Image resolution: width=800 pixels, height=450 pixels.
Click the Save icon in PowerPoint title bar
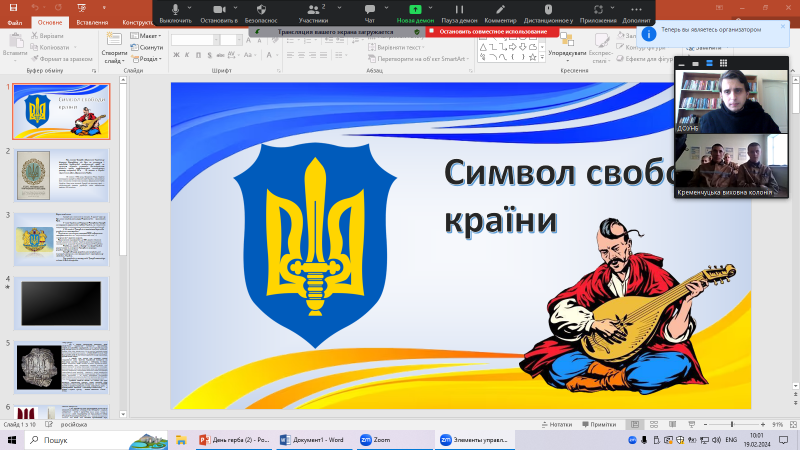tap(14, 7)
